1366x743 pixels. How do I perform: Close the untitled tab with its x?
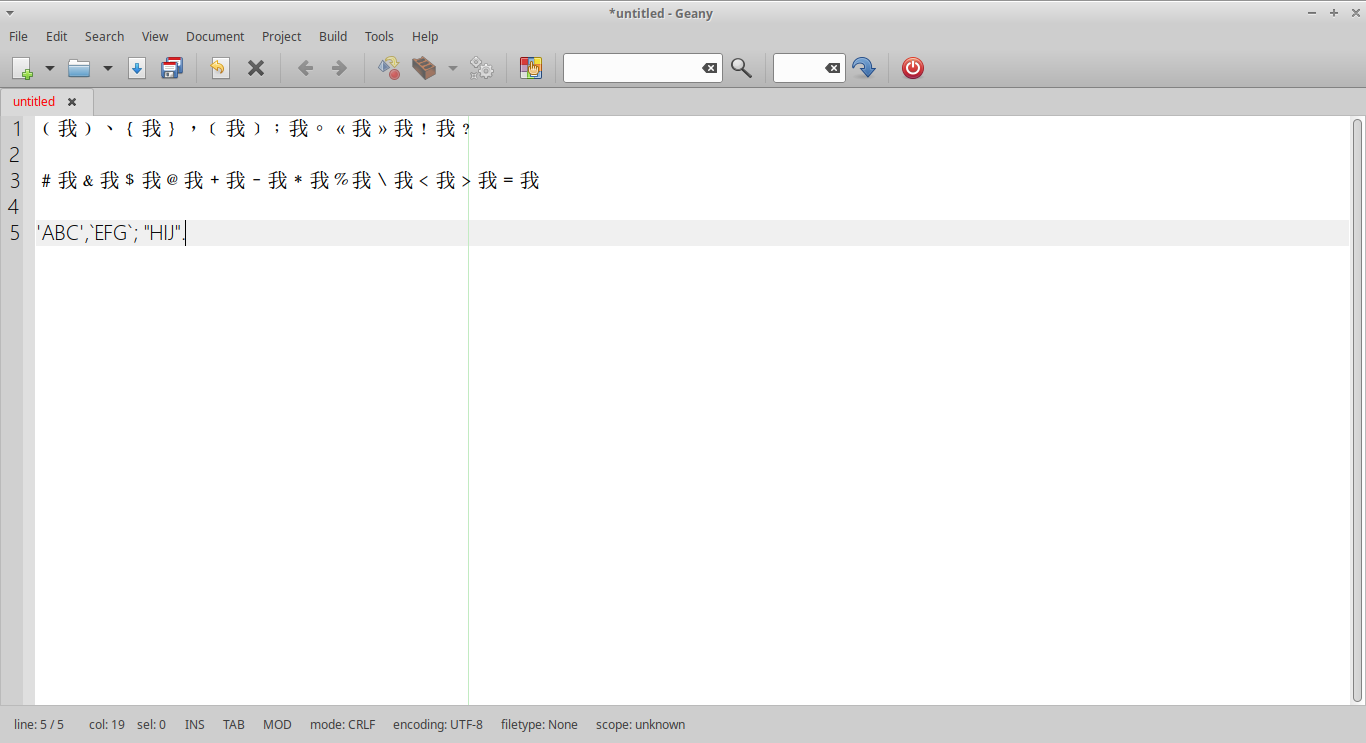coord(73,101)
